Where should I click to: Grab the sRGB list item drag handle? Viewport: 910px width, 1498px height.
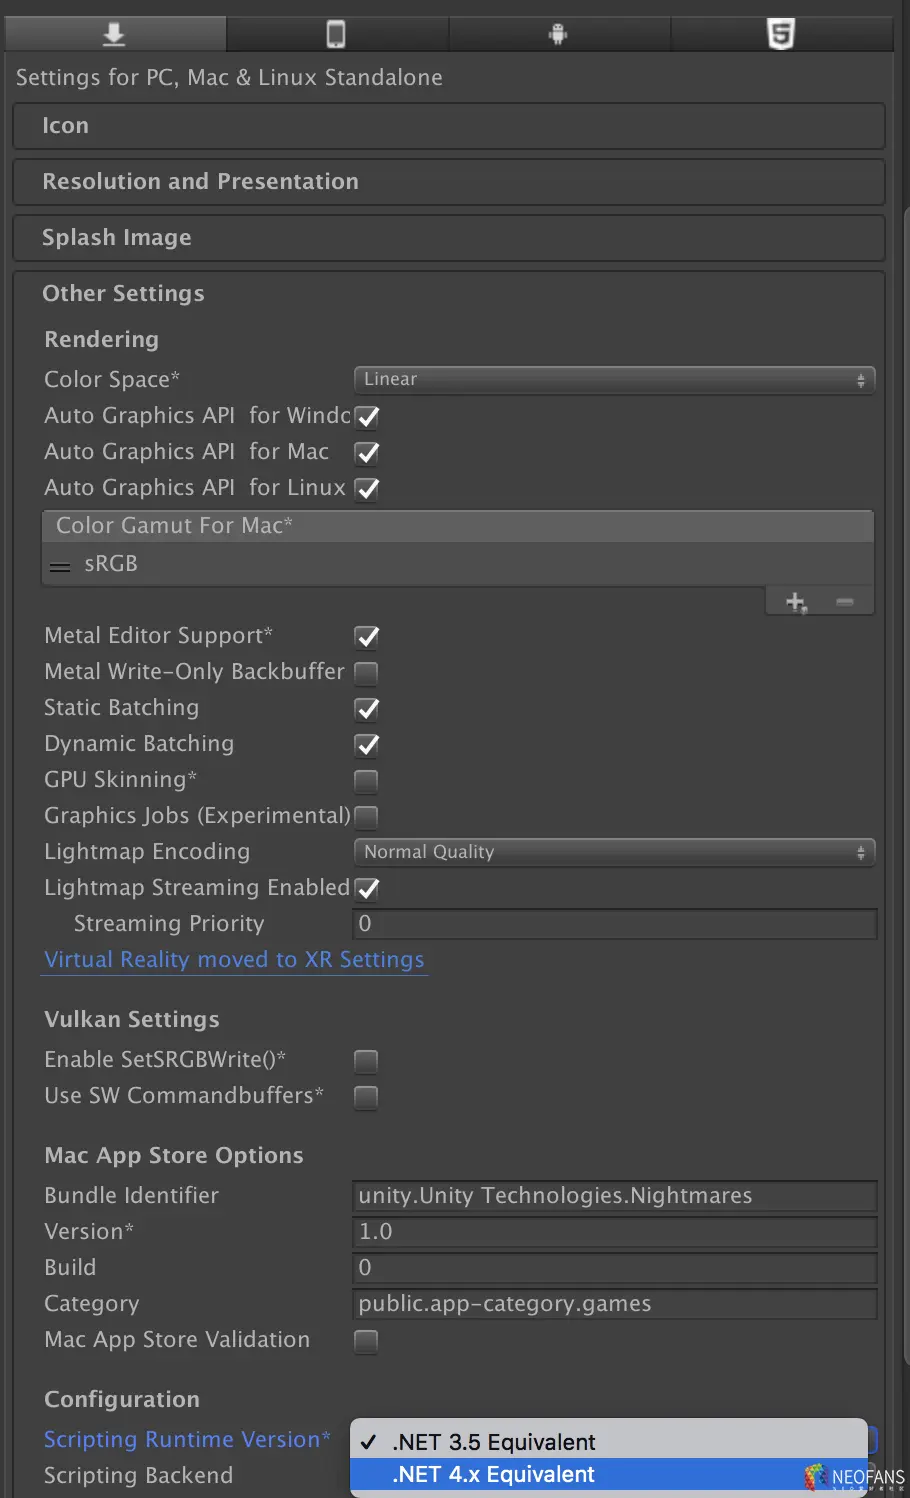coord(60,566)
